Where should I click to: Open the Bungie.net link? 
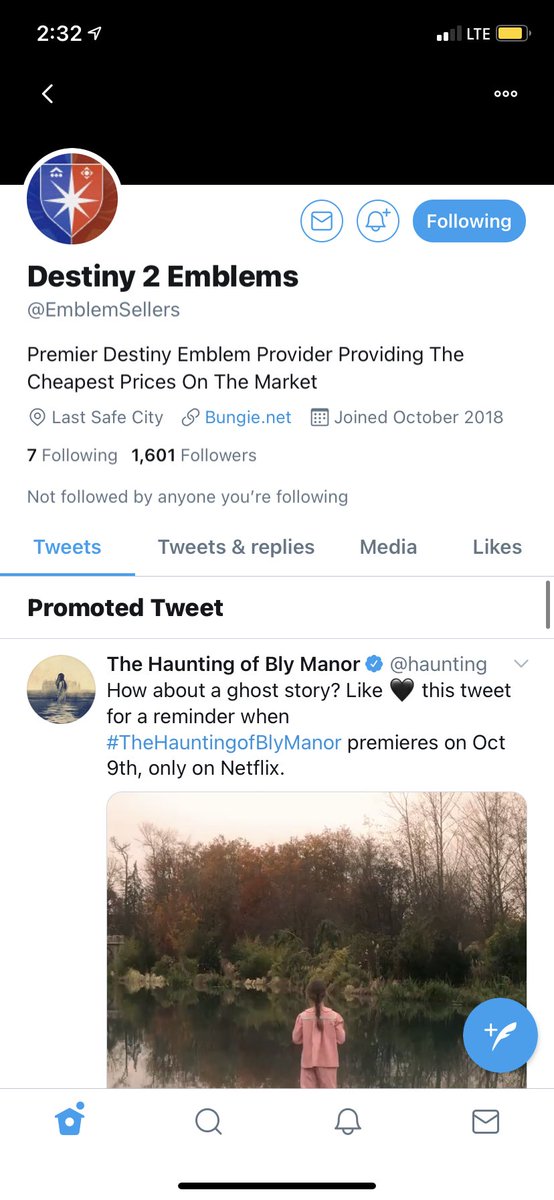click(x=248, y=417)
